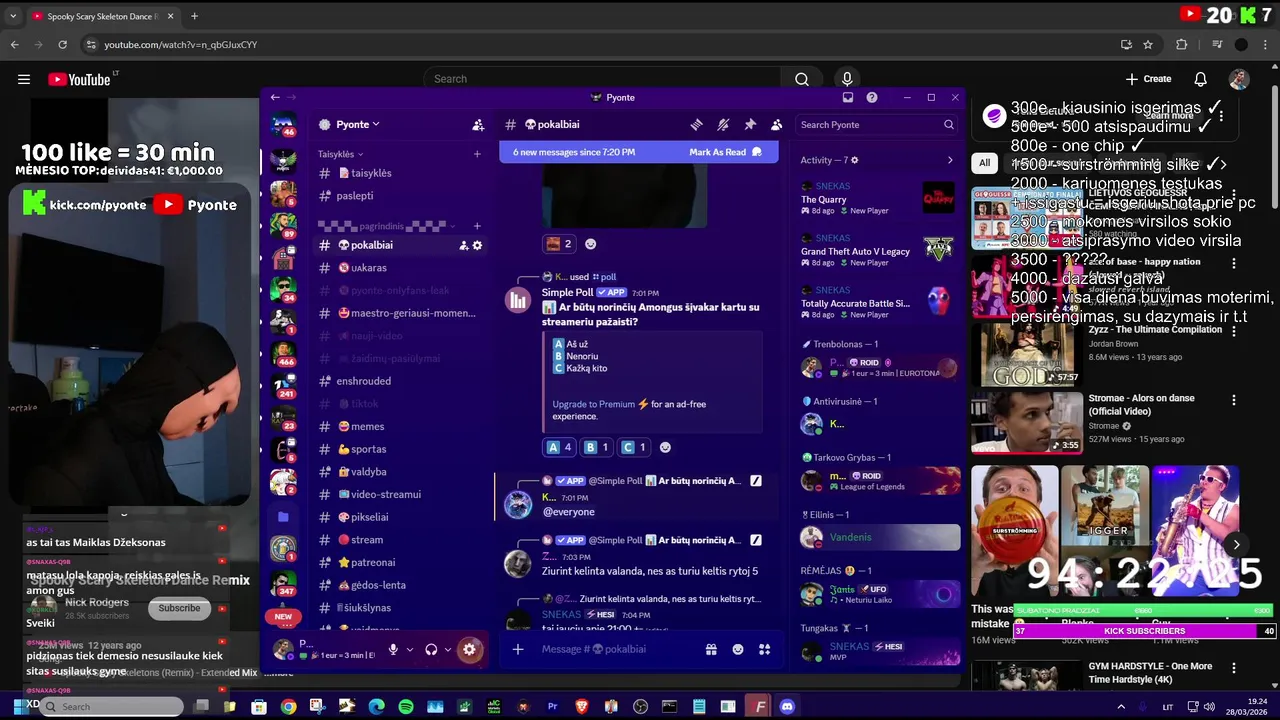
Task: Subscribe button under Nick Rodgers channel
Action: 179,608
